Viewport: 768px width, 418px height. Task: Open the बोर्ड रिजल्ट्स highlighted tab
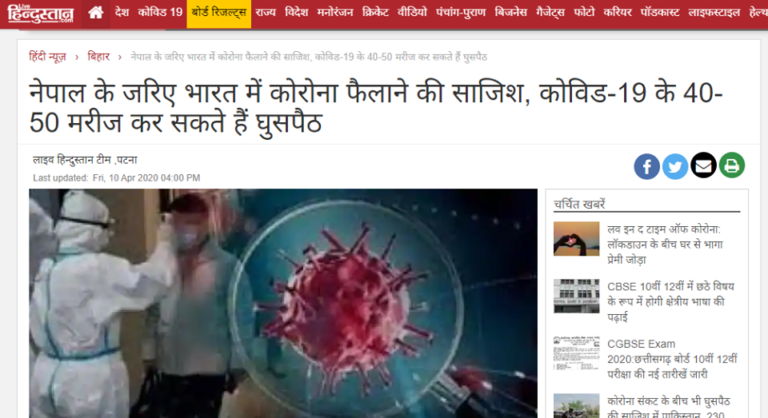[219, 13]
